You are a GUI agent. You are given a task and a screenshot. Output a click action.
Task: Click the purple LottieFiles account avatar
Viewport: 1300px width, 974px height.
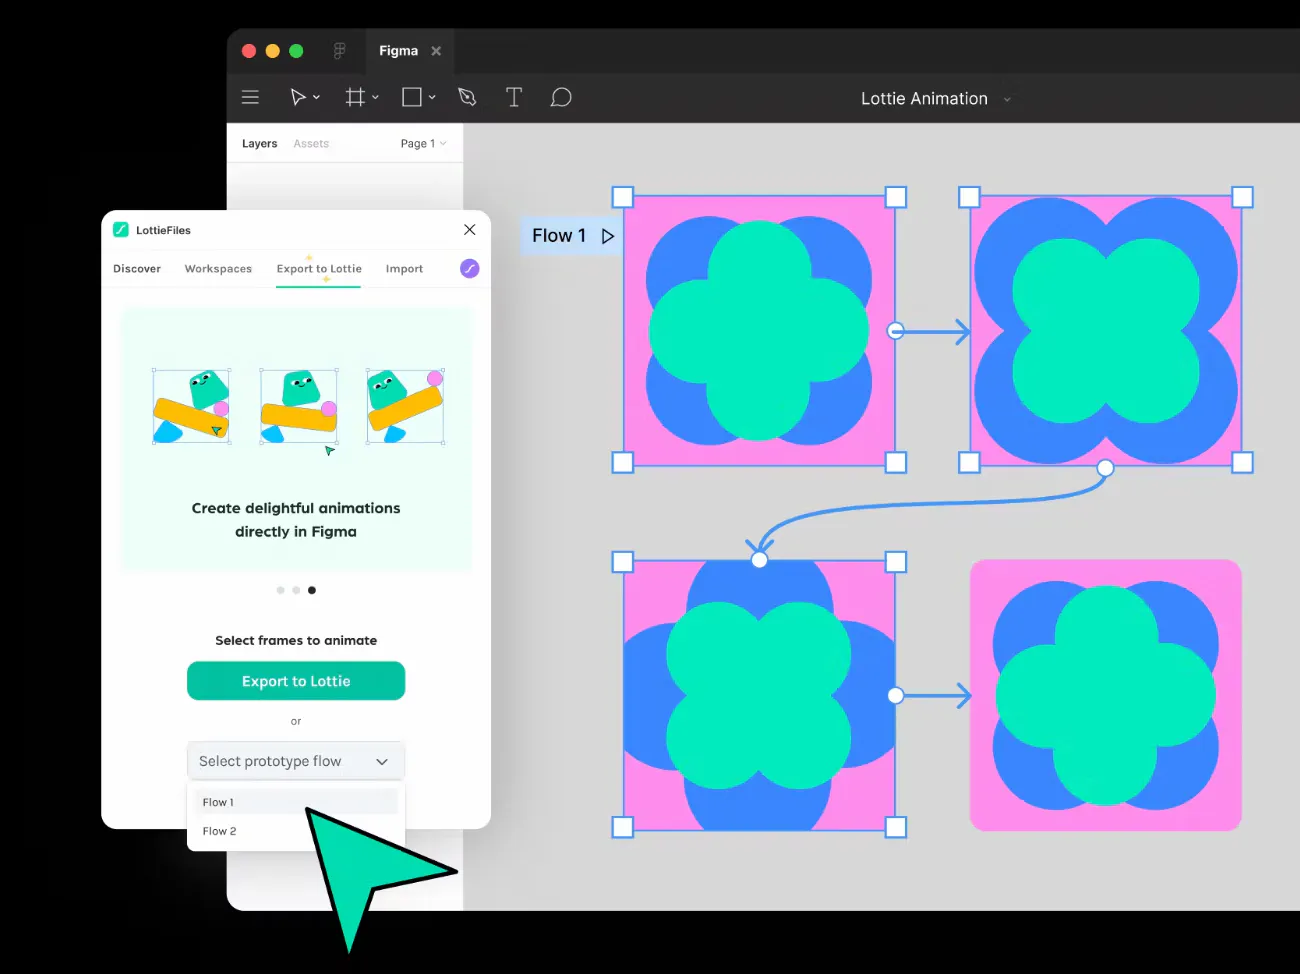[x=469, y=268]
